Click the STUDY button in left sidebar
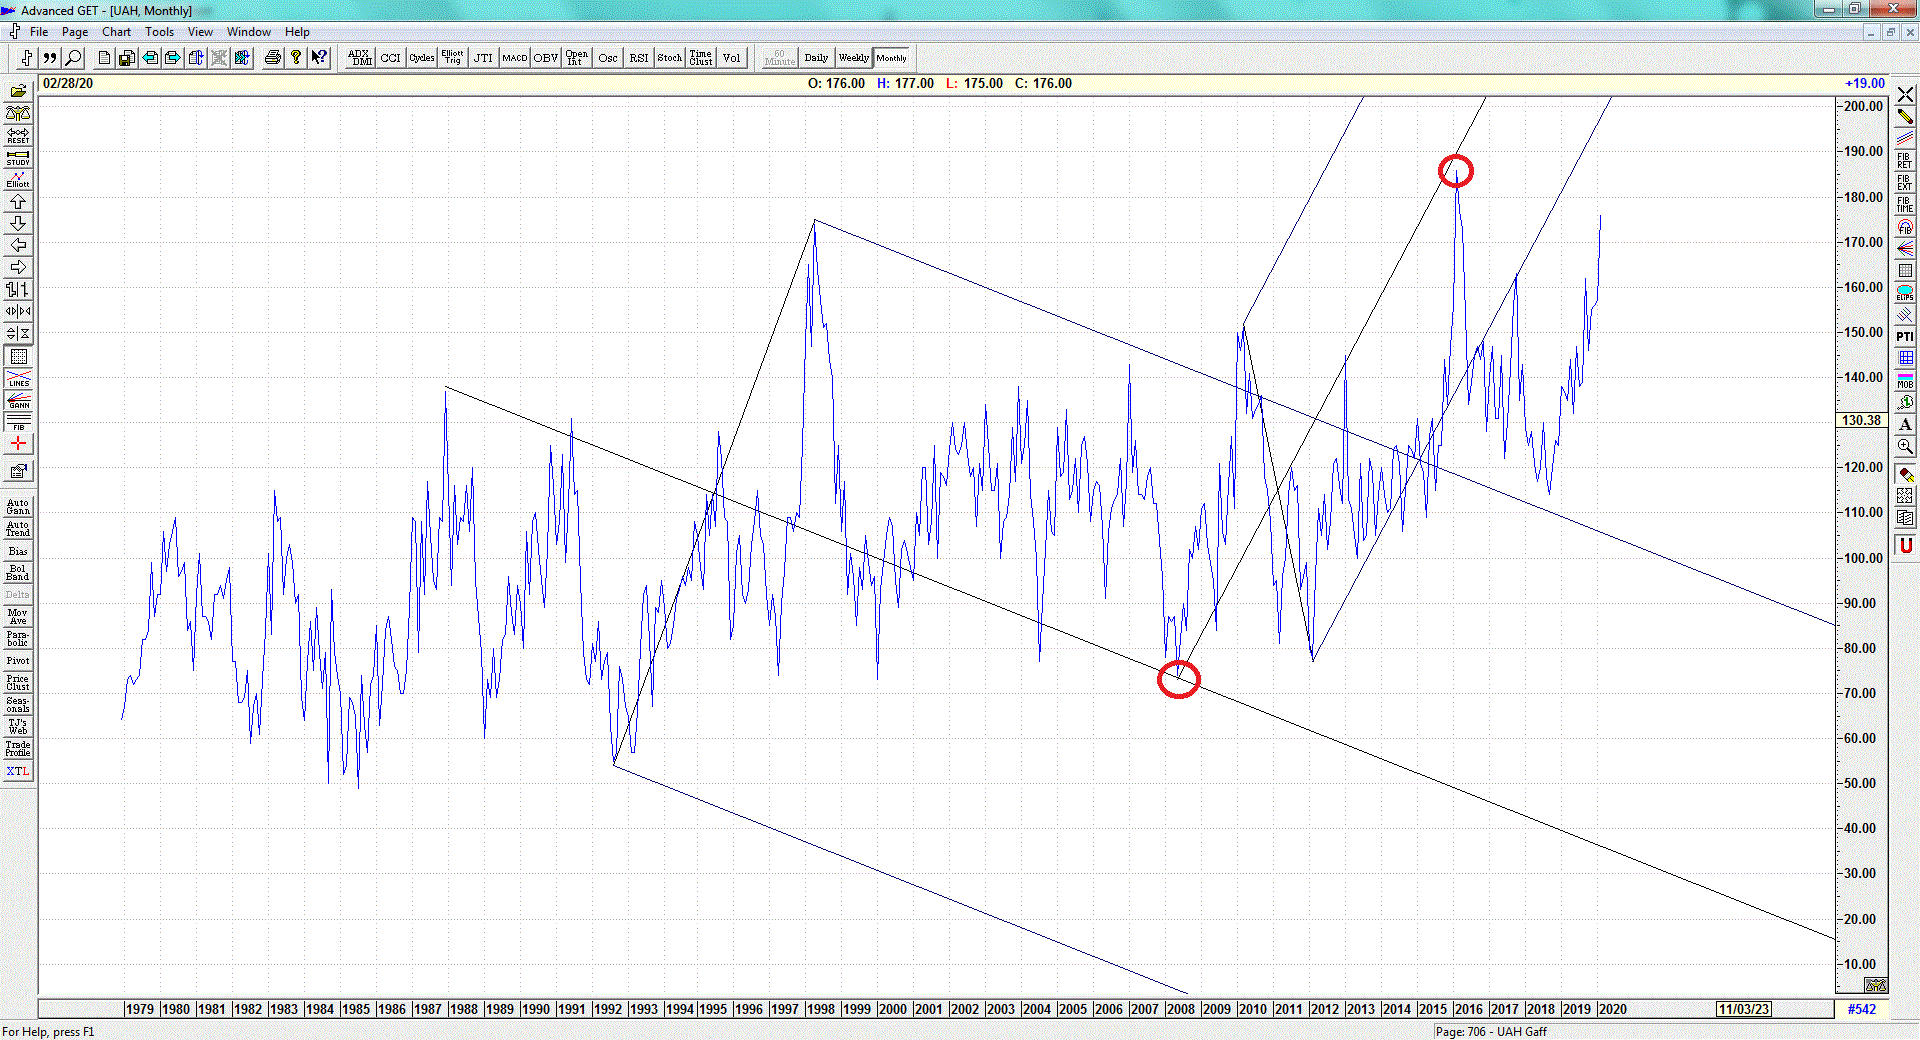 pyautogui.click(x=18, y=157)
